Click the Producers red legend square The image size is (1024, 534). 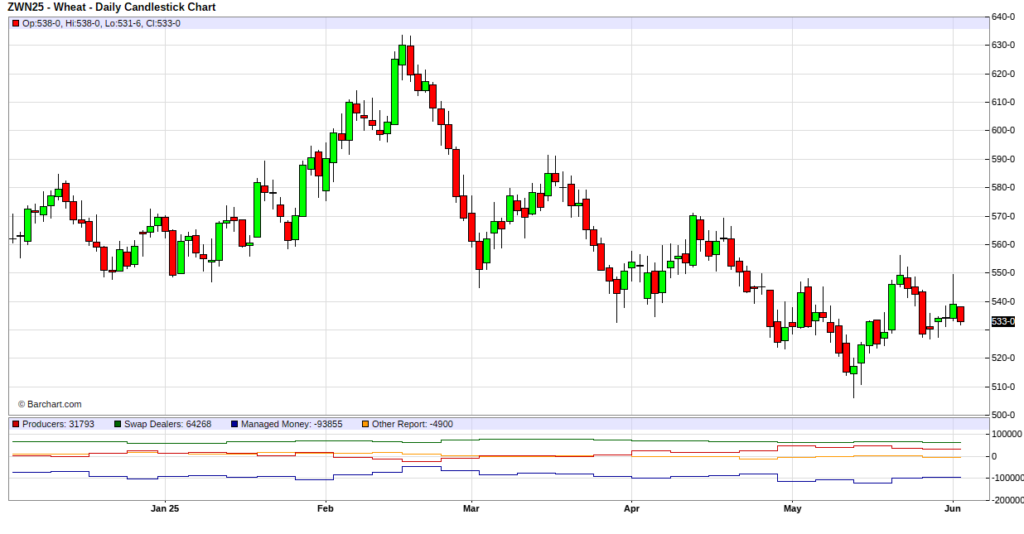coord(16,424)
